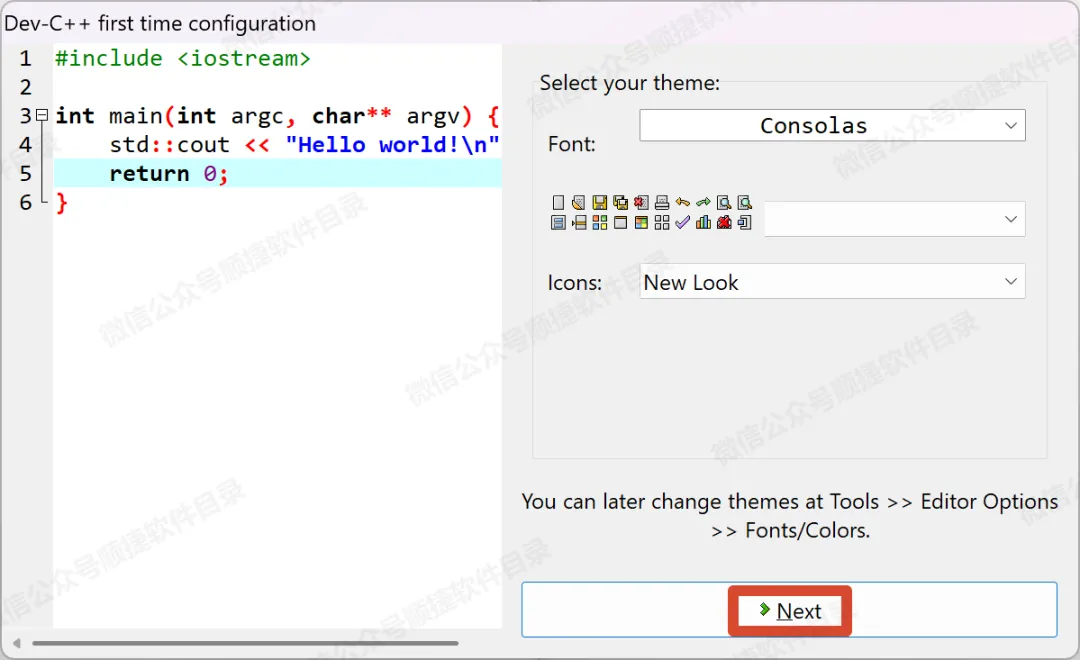Click the 'Icons:' label

[x=574, y=282]
